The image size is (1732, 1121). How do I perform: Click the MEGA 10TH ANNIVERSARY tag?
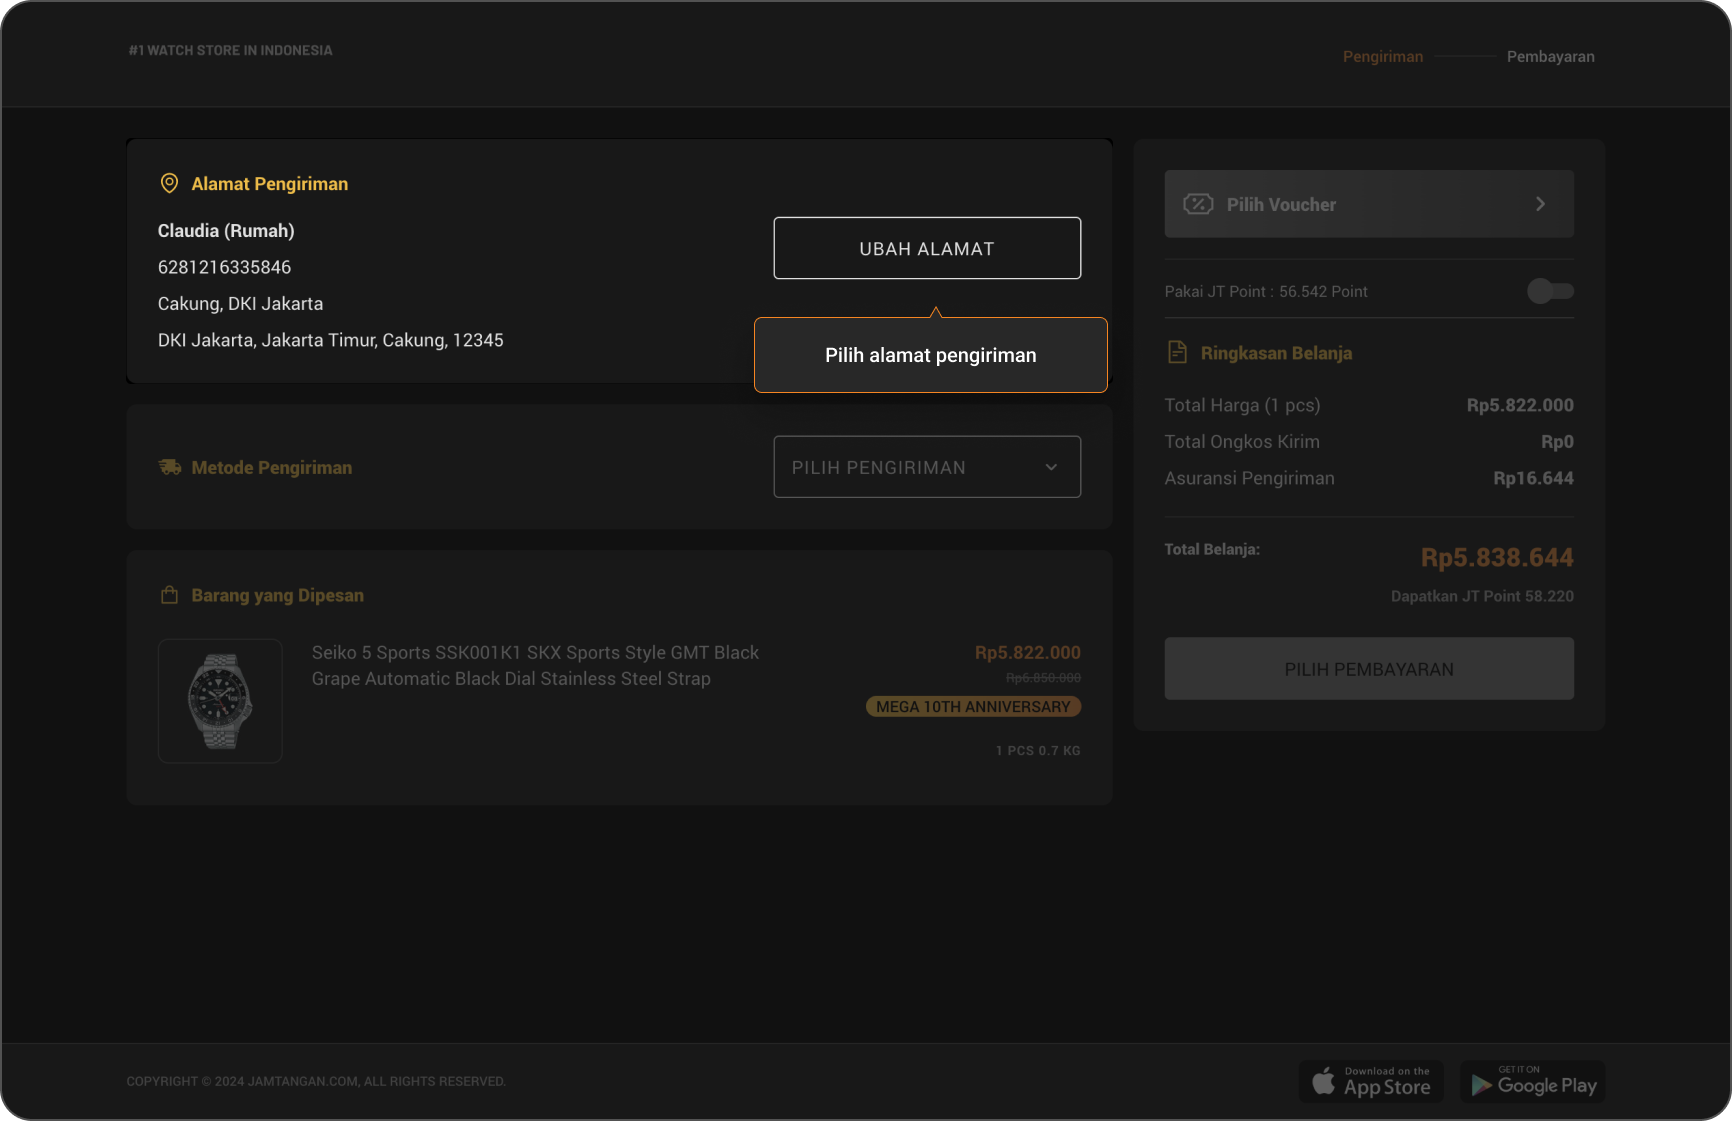click(x=973, y=707)
